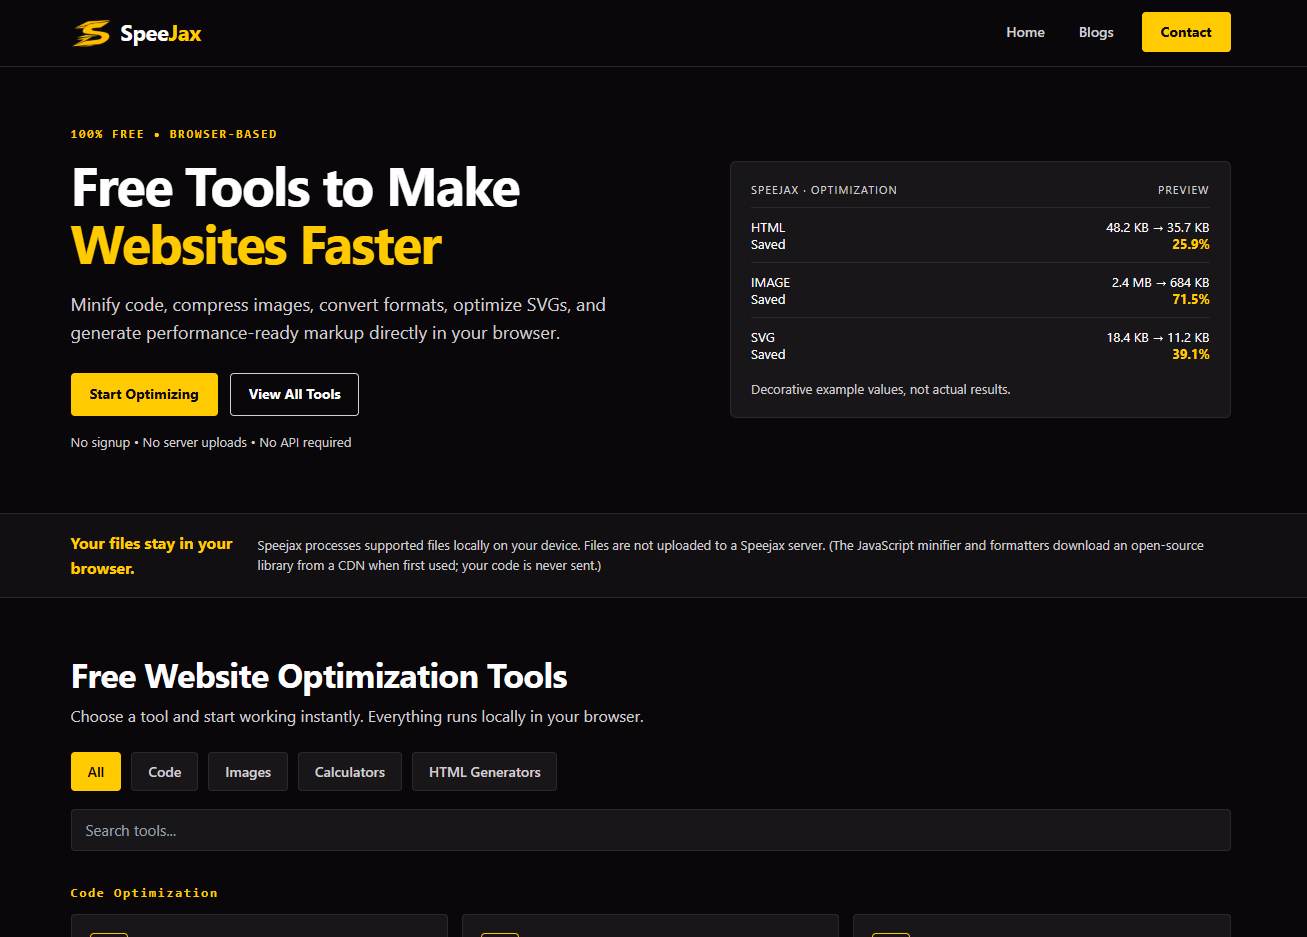
Task: Click the '48.2 KB → 35.7 KB' text
Action: point(1157,228)
